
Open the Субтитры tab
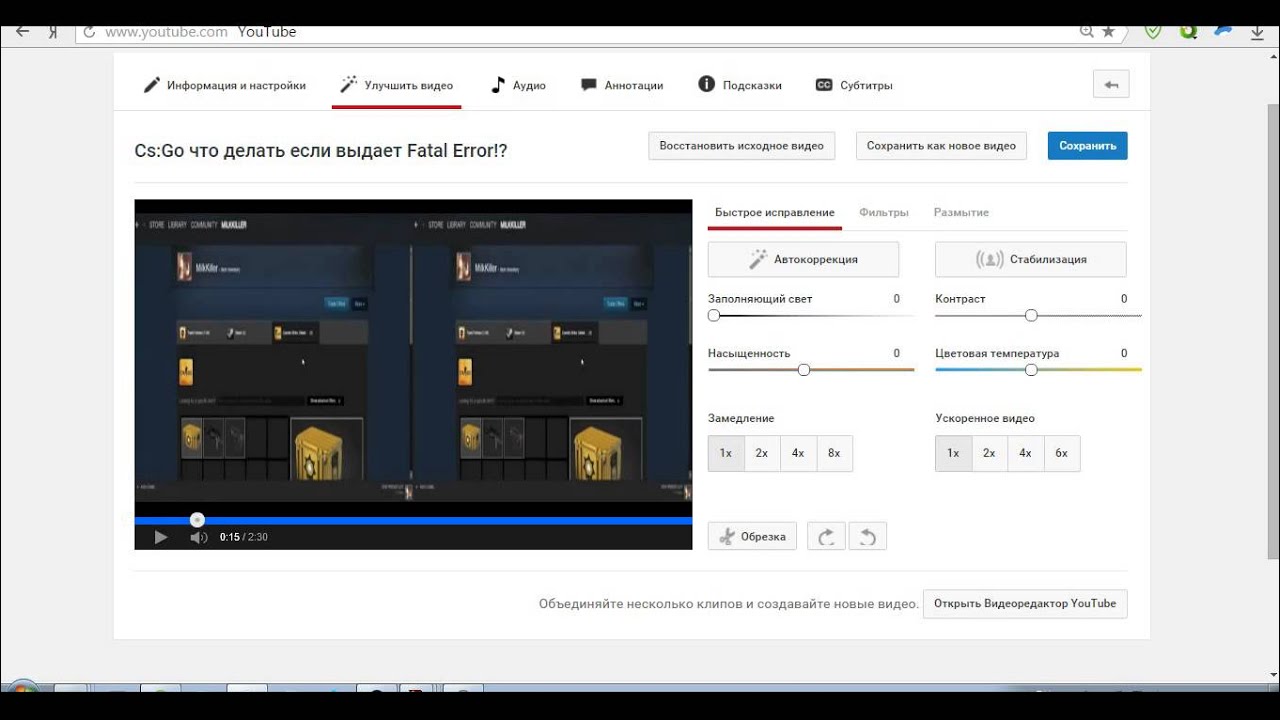click(854, 85)
